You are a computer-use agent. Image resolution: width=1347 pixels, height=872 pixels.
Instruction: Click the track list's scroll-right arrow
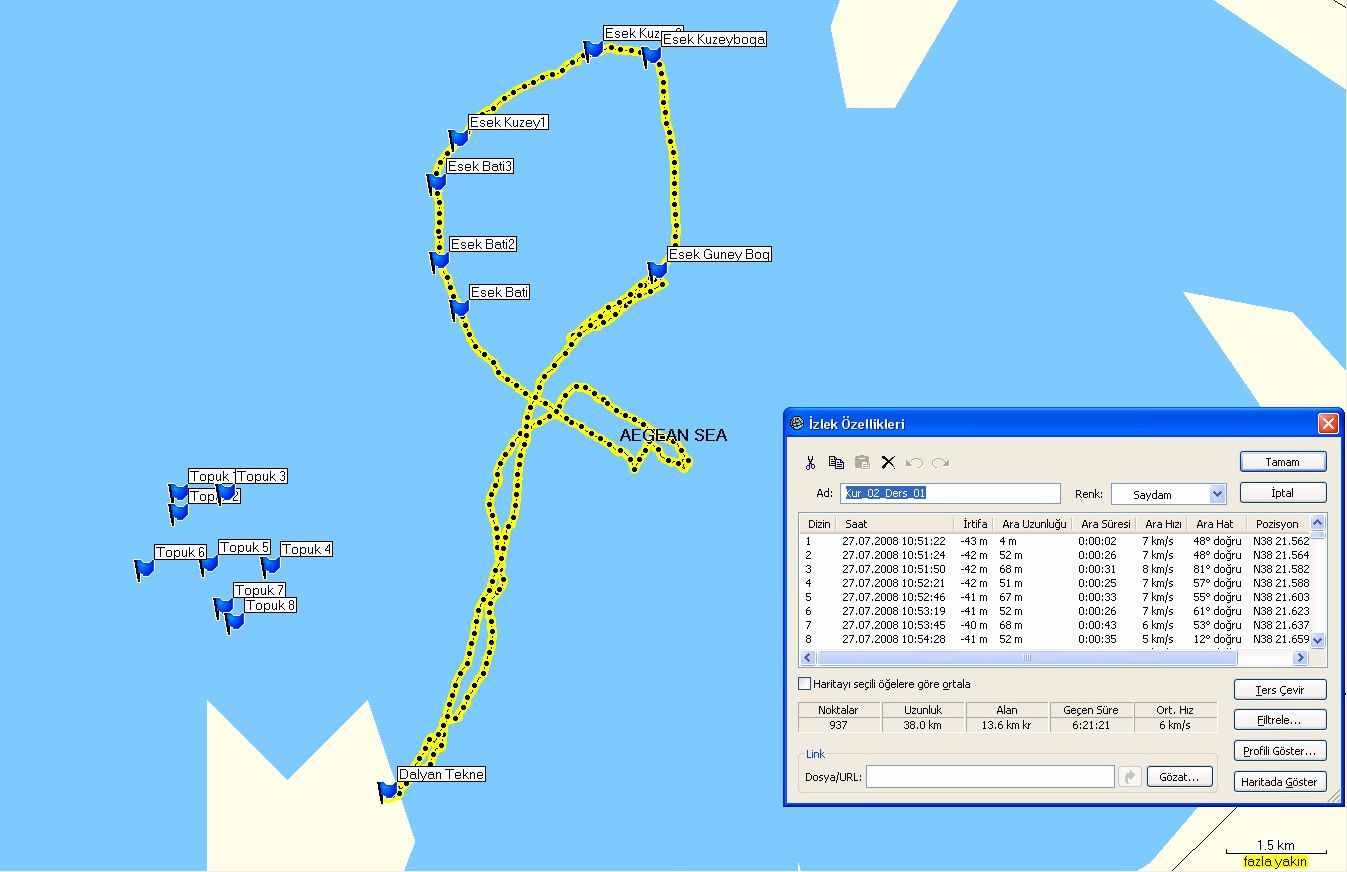tap(1300, 658)
